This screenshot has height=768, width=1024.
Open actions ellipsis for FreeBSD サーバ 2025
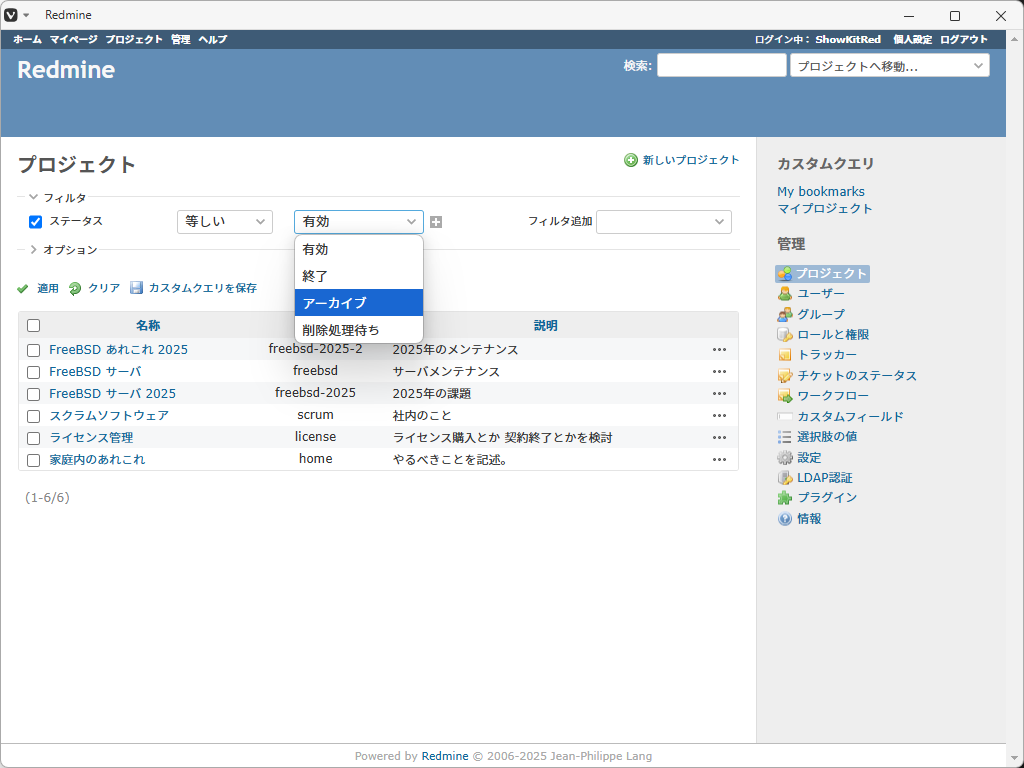click(720, 393)
